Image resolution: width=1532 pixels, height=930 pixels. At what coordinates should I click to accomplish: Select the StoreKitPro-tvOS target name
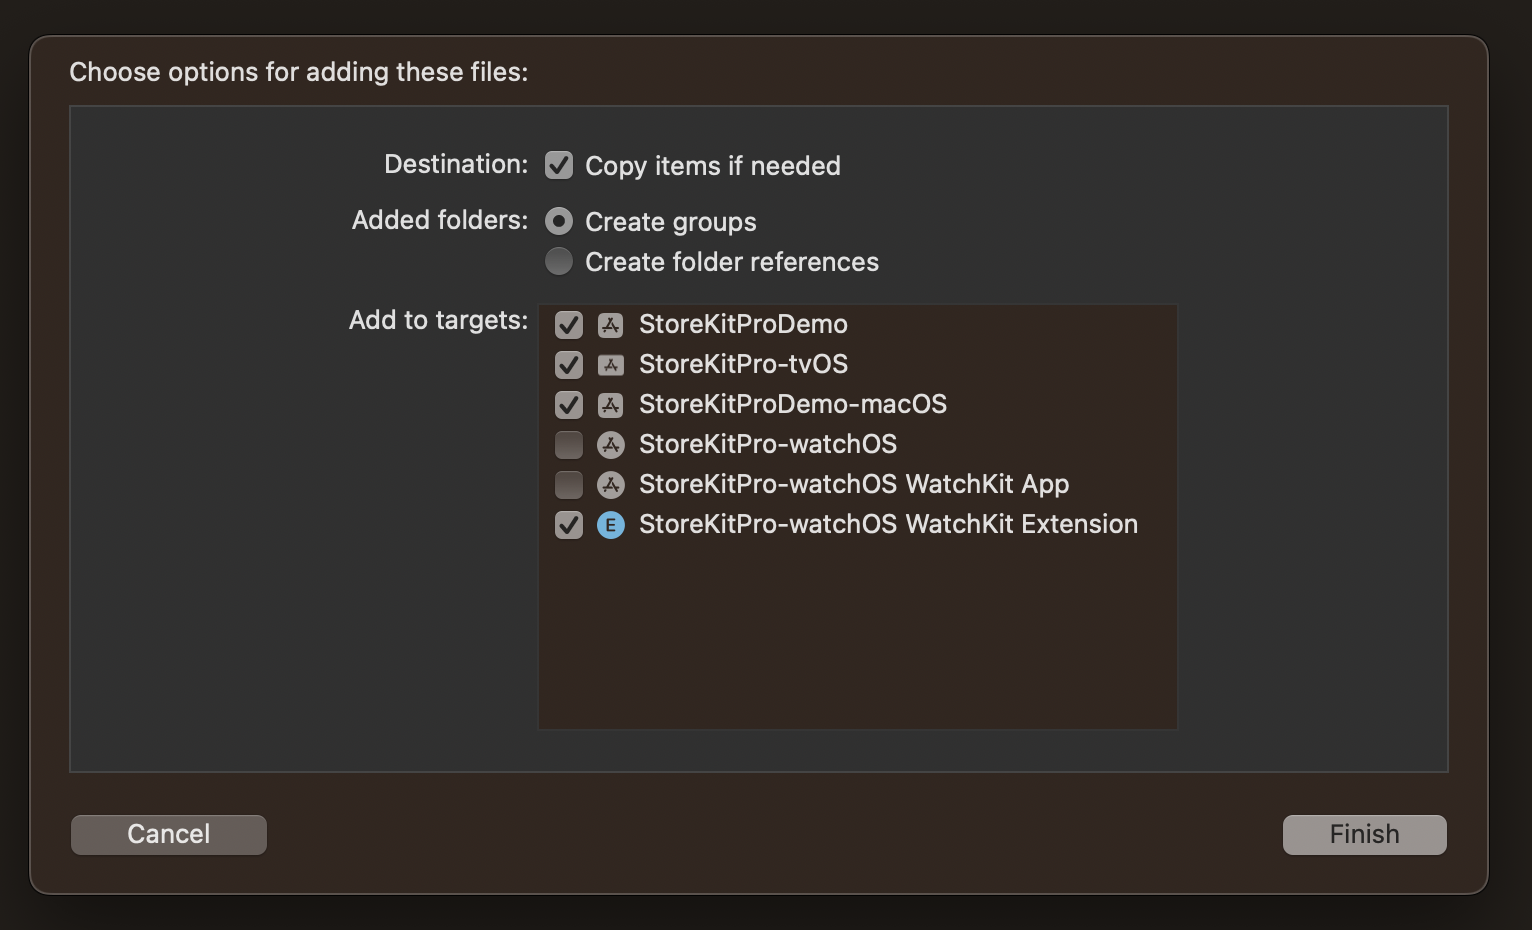coord(743,364)
